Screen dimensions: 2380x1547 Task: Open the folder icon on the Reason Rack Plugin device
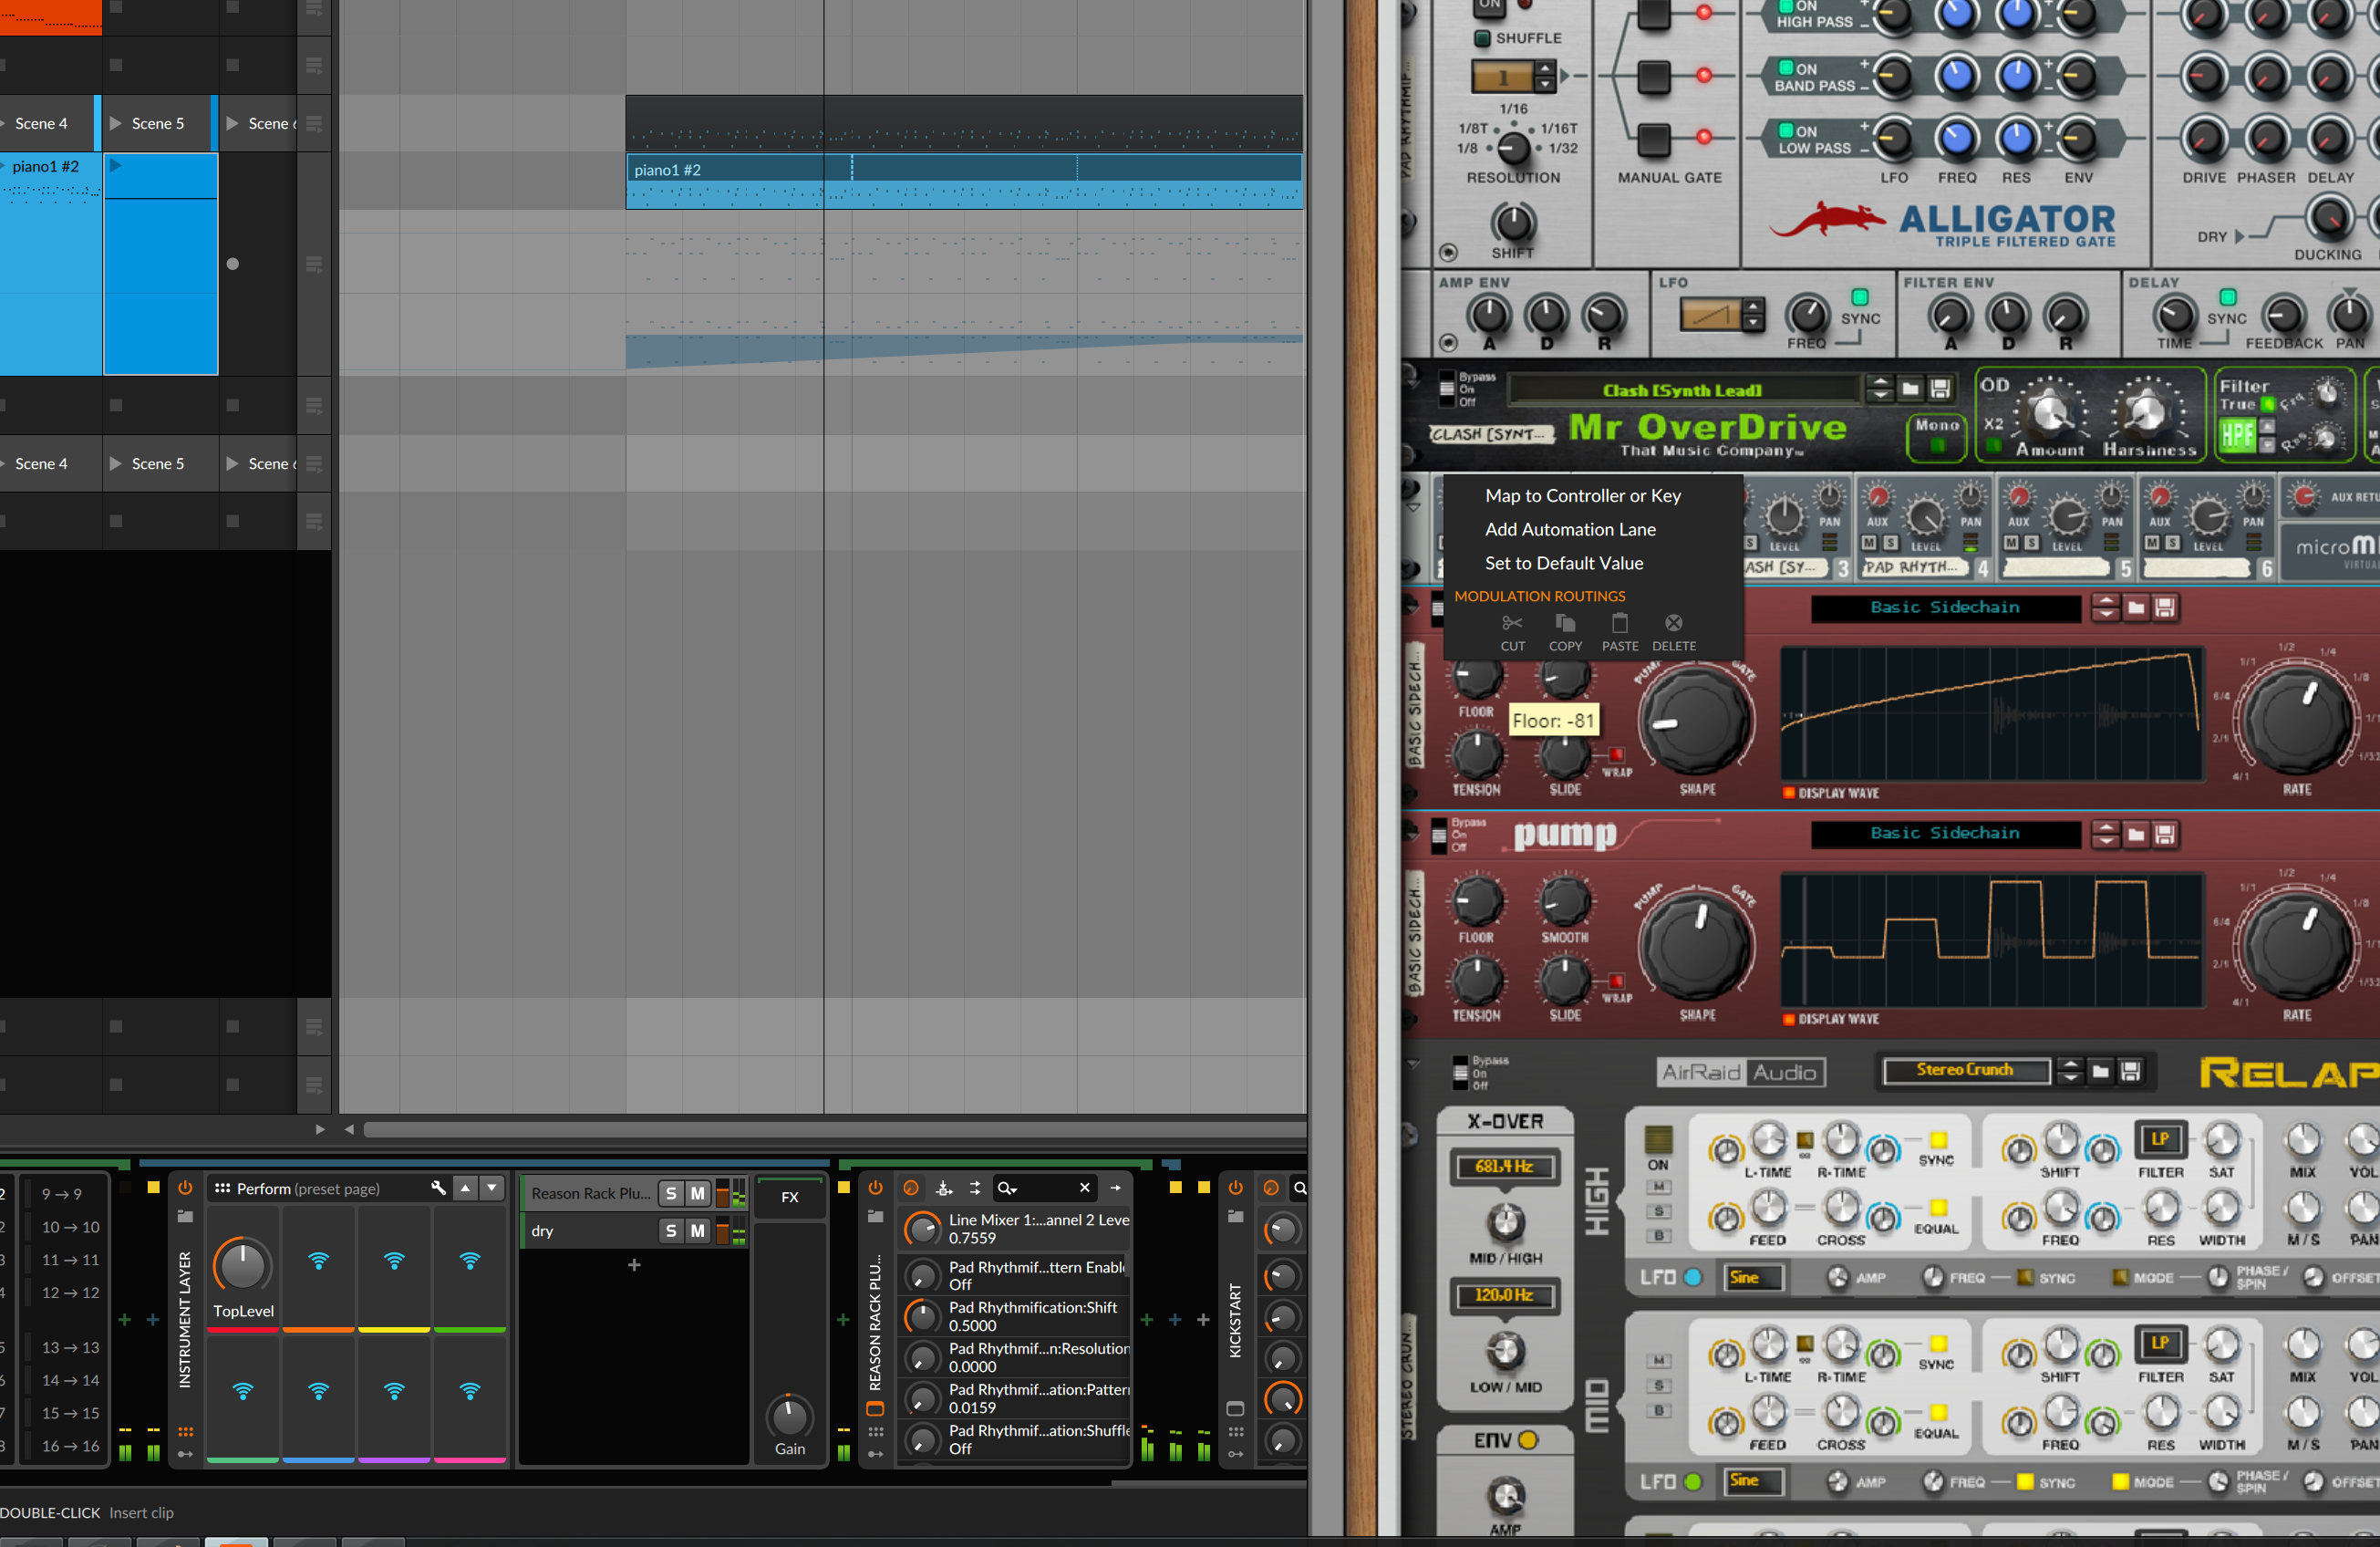point(875,1216)
